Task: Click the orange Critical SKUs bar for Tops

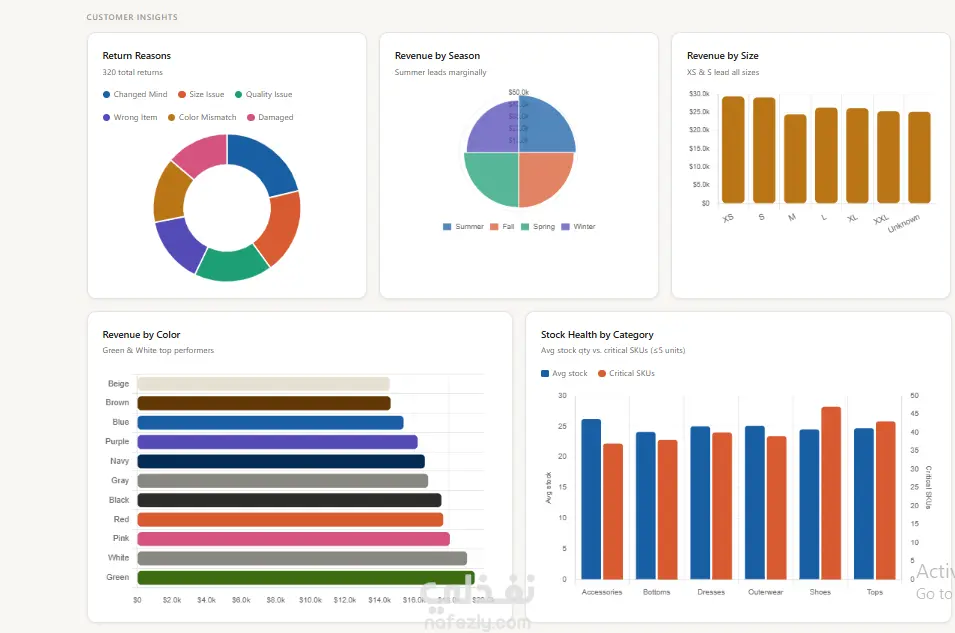Action: 886,500
